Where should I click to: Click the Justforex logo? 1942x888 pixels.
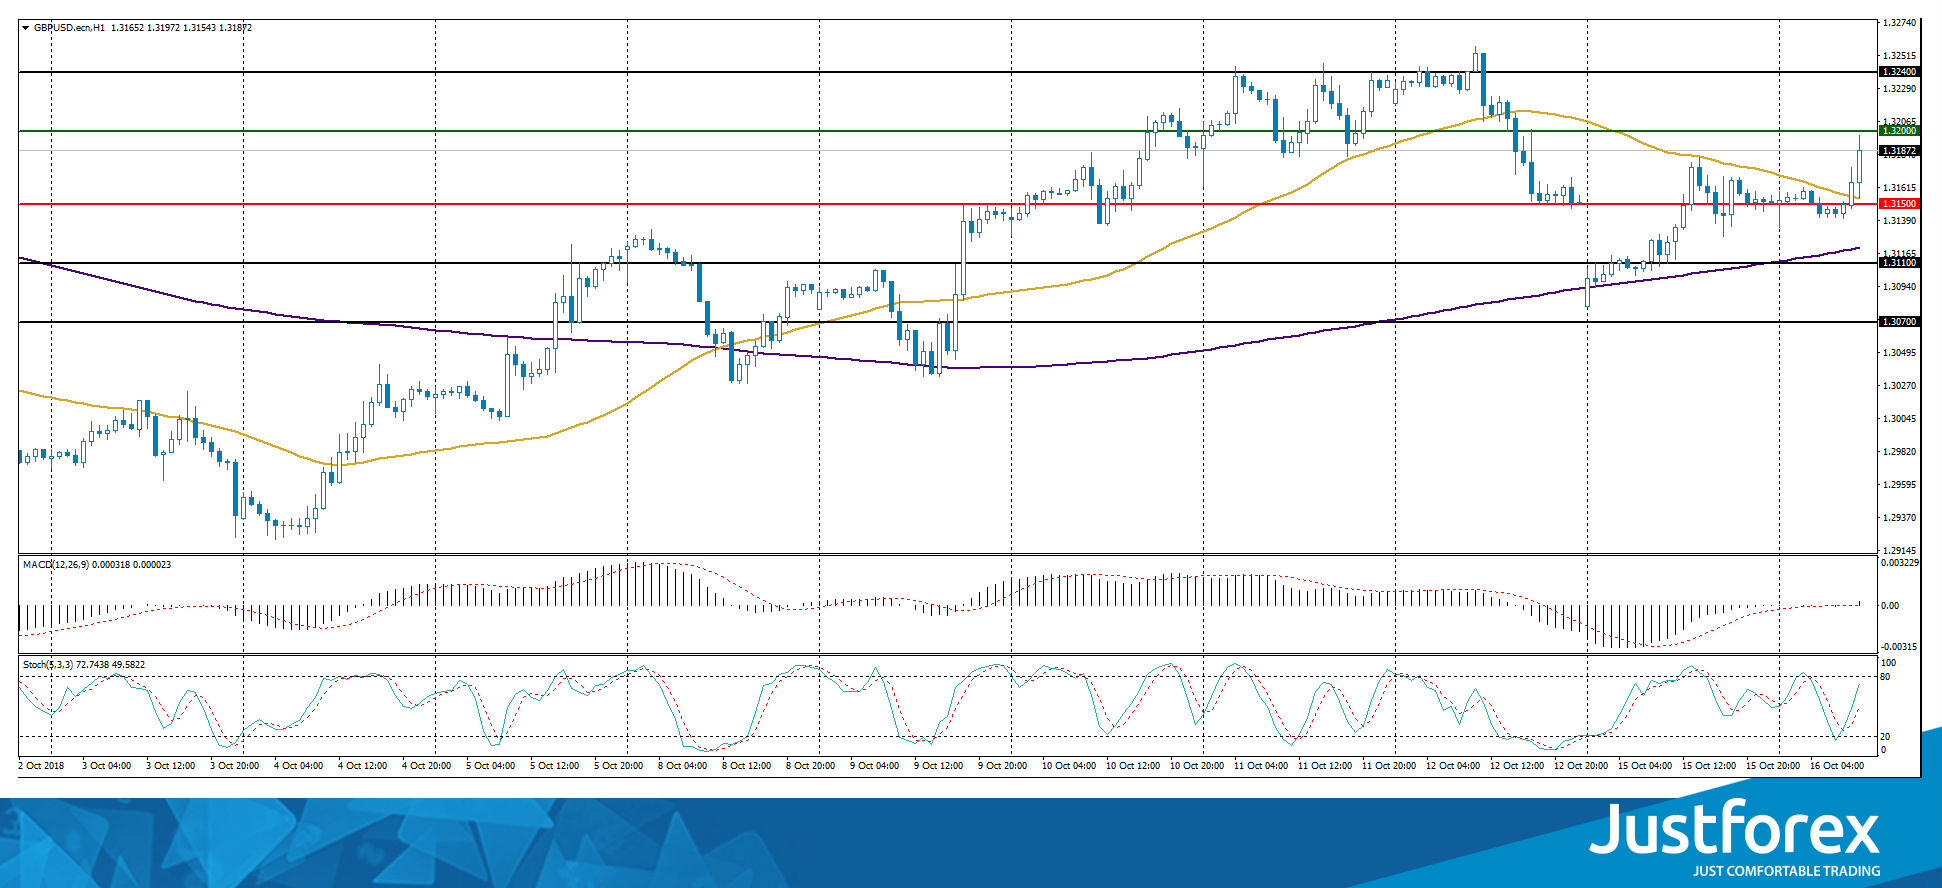tap(1735, 829)
